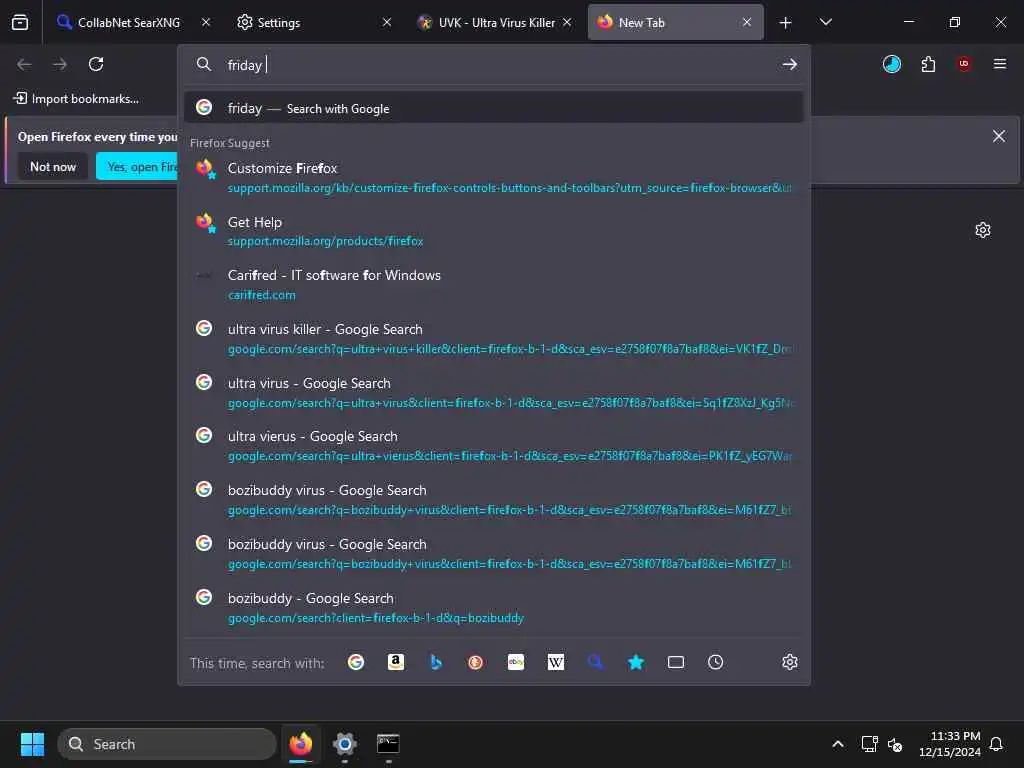Dismiss the Open Firefox notification bar

click(999, 136)
